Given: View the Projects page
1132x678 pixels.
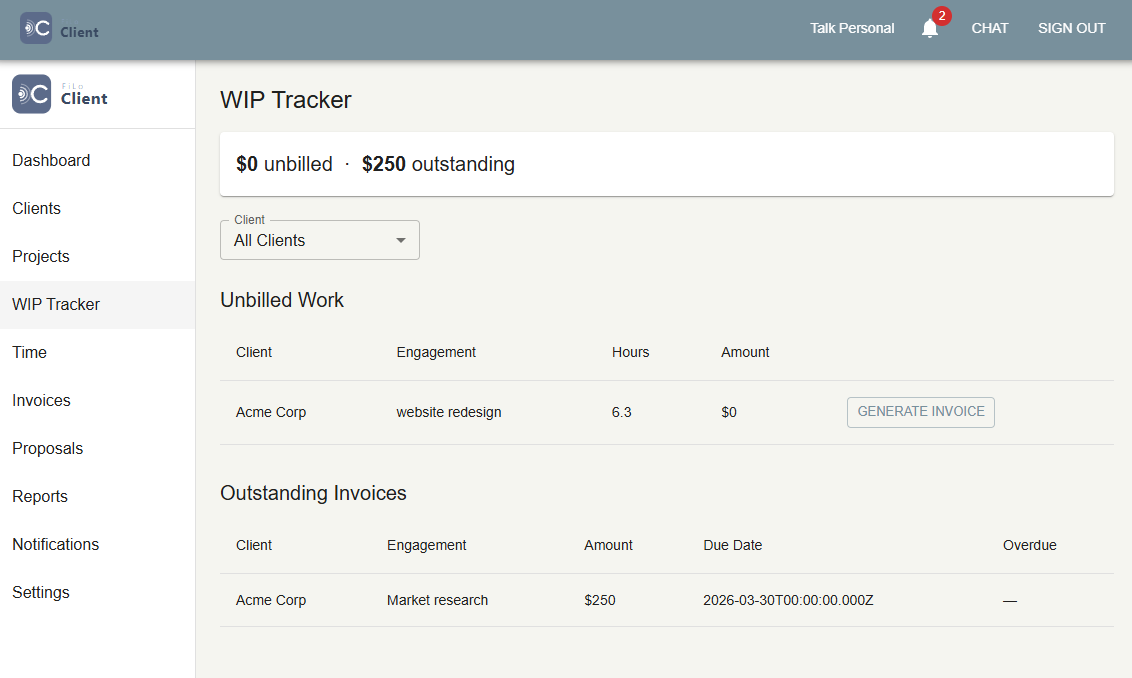Looking at the screenshot, I should click(40, 256).
